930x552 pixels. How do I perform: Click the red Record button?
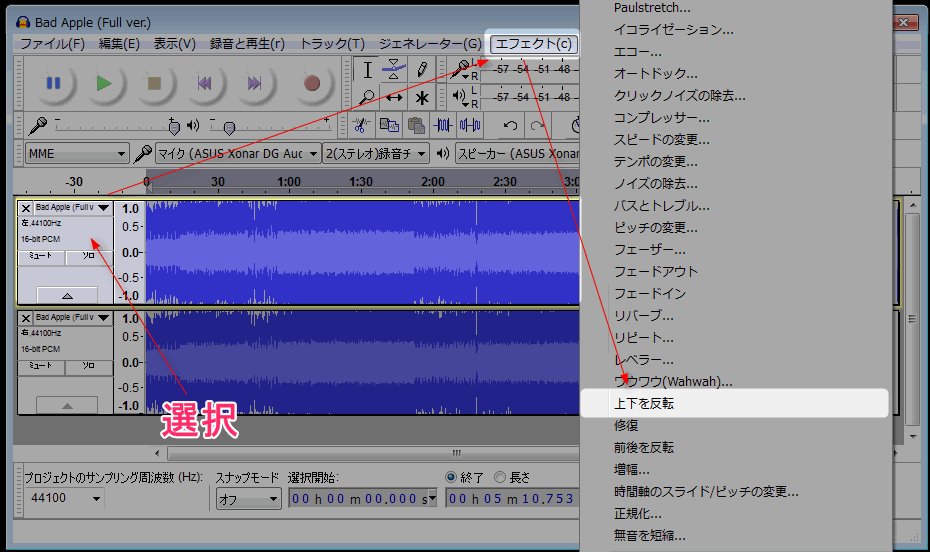[x=312, y=84]
